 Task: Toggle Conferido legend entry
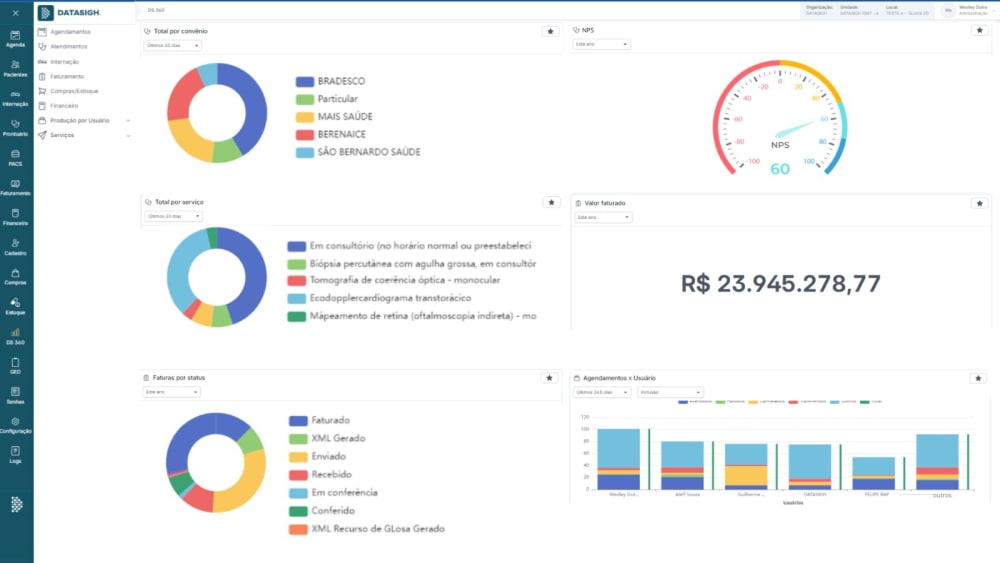[x=322, y=511]
